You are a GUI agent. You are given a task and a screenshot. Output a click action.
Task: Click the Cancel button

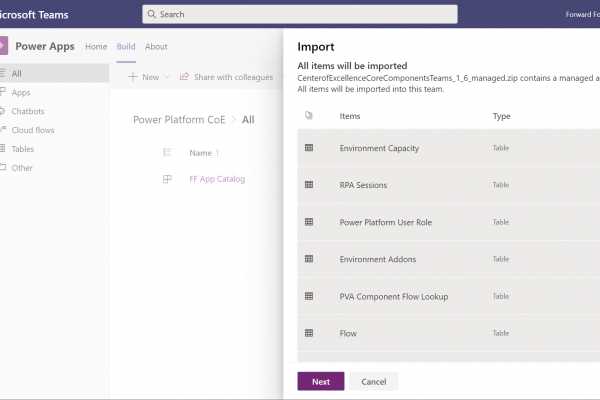(x=374, y=381)
